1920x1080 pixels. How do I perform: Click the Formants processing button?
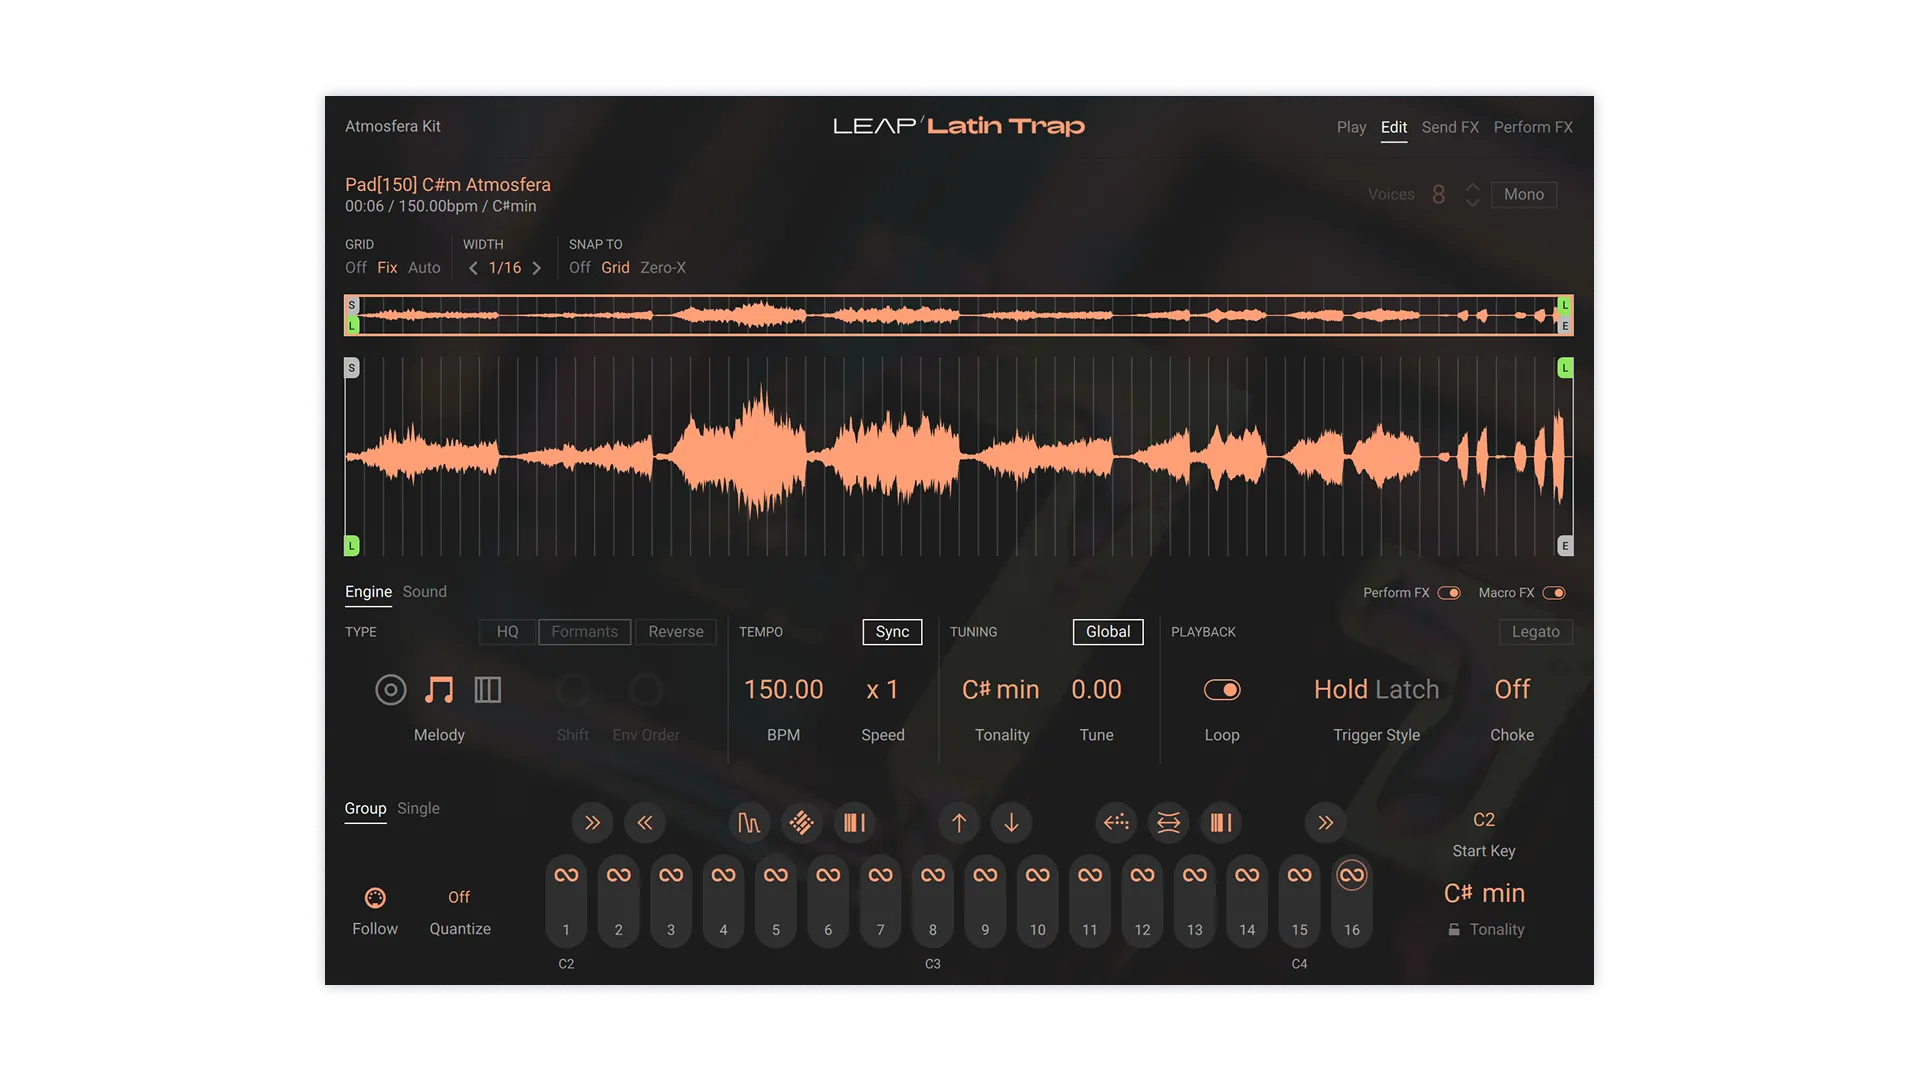click(x=584, y=632)
